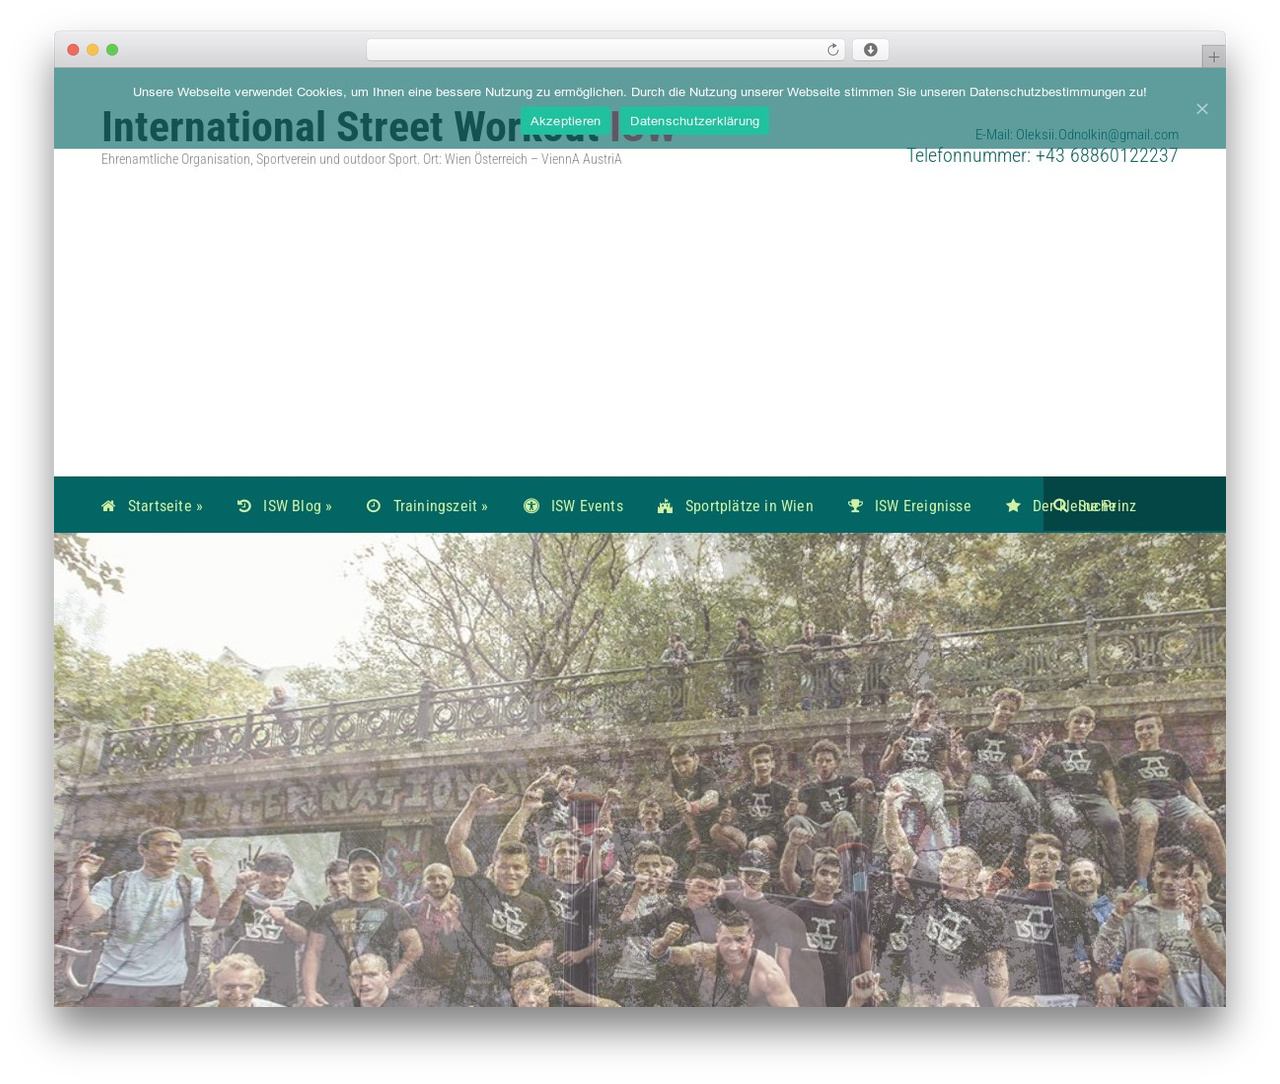
Task: Click the Telefonnummer +43 68860122237 text
Action: [1042, 156]
